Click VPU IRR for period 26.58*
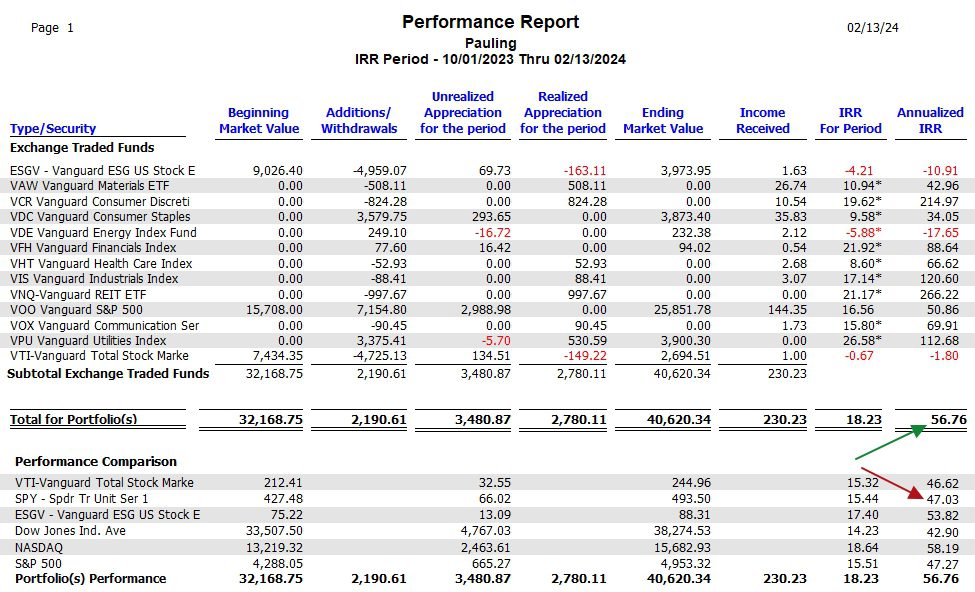This screenshot has width=975, height=592. [862, 341]
